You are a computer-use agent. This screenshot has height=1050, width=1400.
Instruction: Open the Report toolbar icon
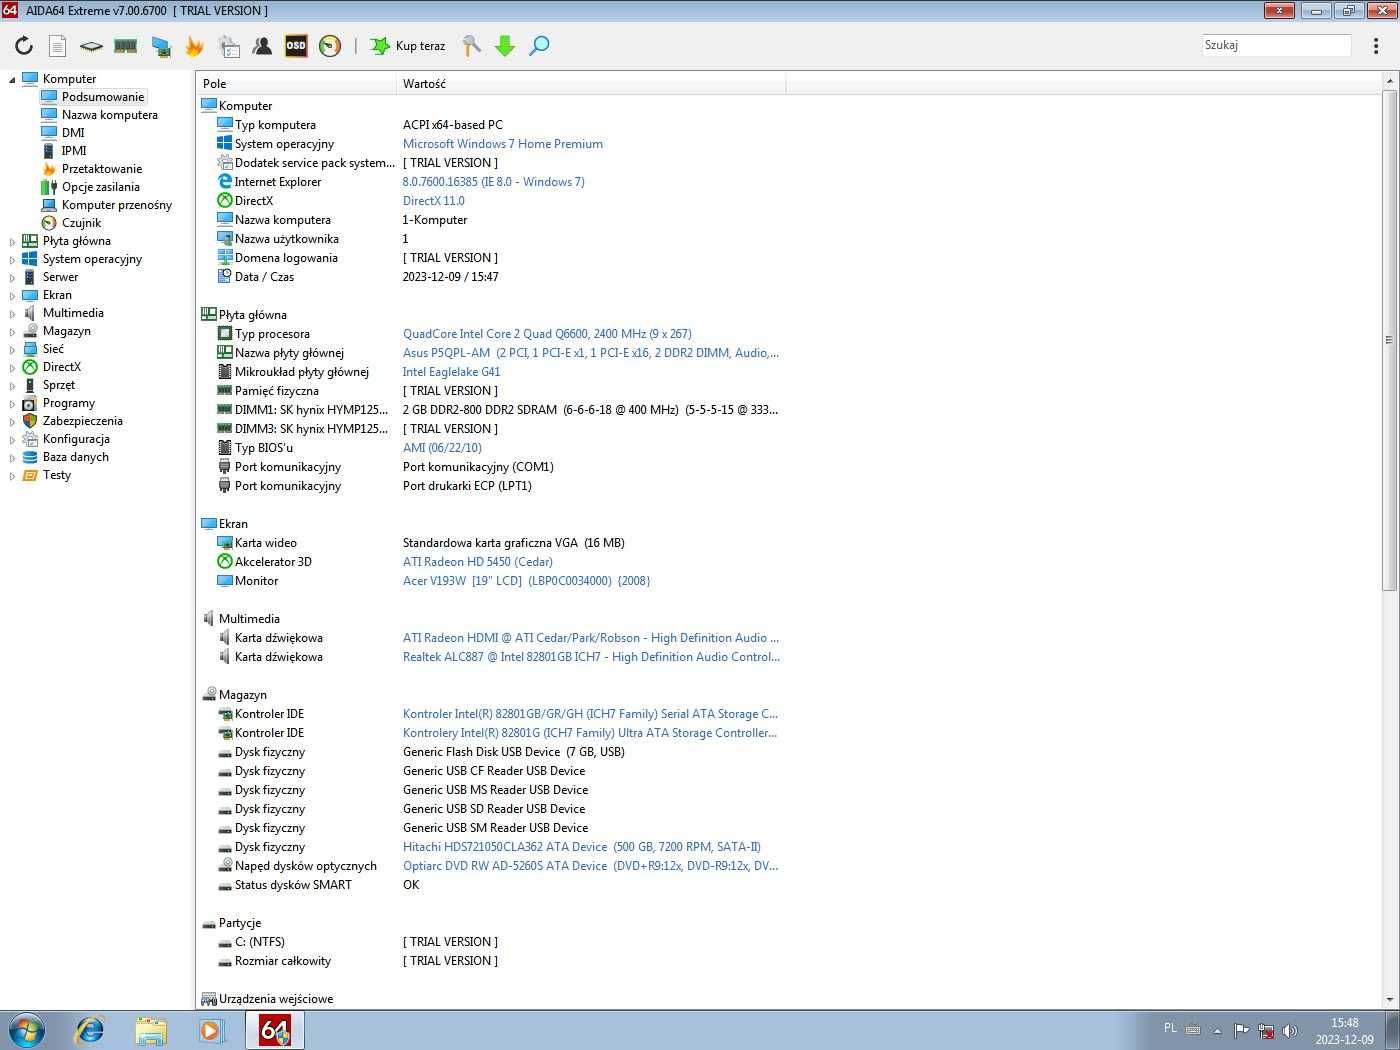[57, 46]
